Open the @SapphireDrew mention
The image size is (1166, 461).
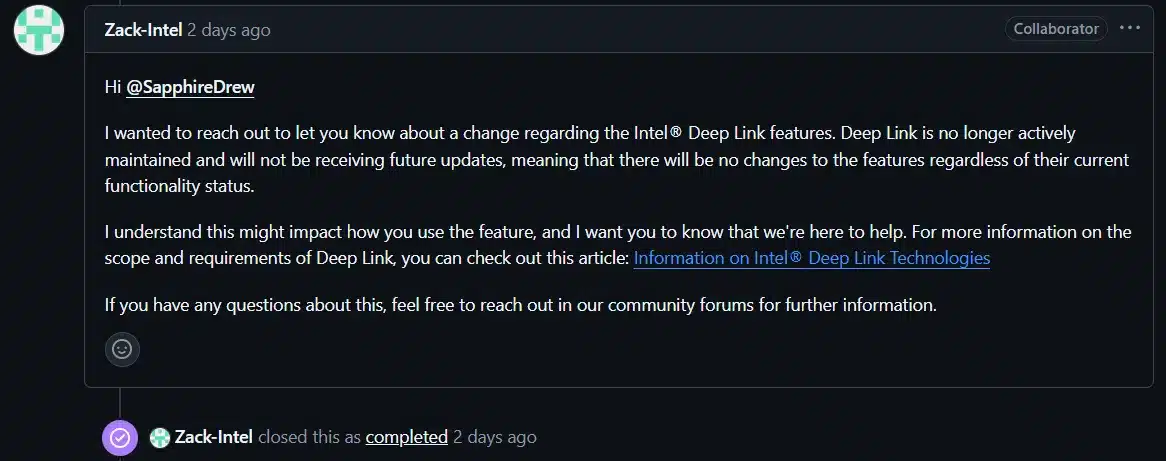190,87
